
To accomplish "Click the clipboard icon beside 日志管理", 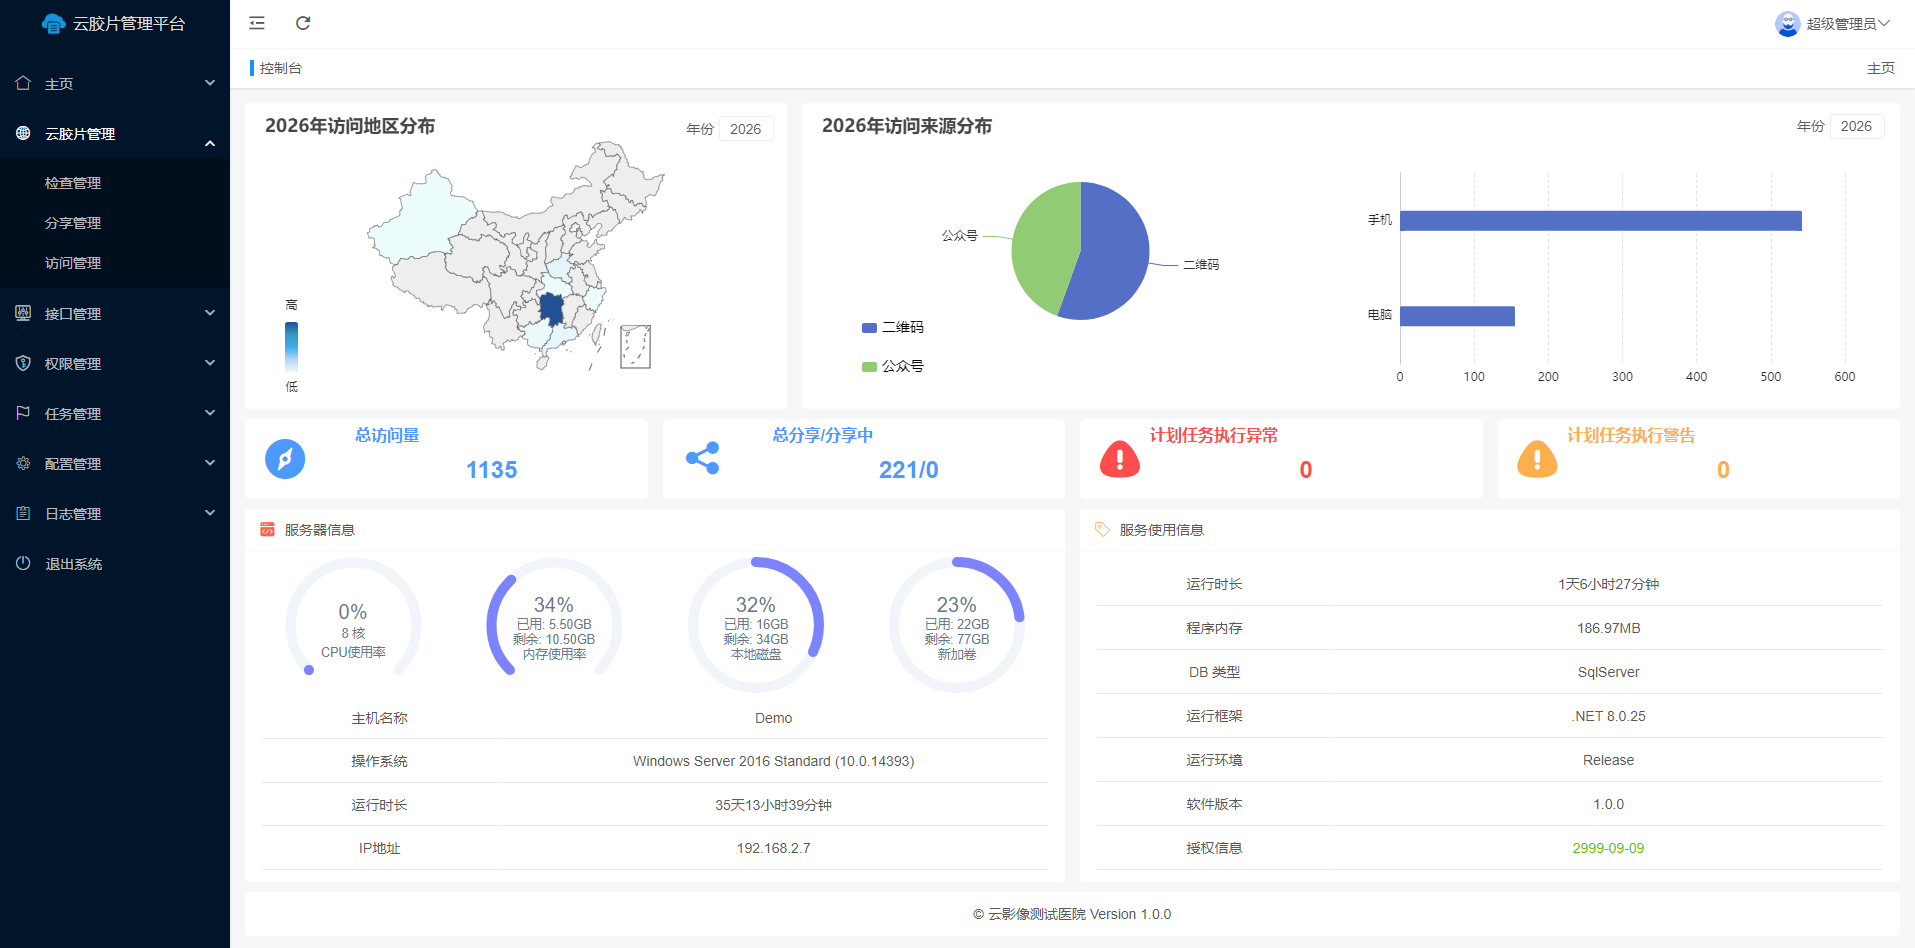I will (23, 513).
